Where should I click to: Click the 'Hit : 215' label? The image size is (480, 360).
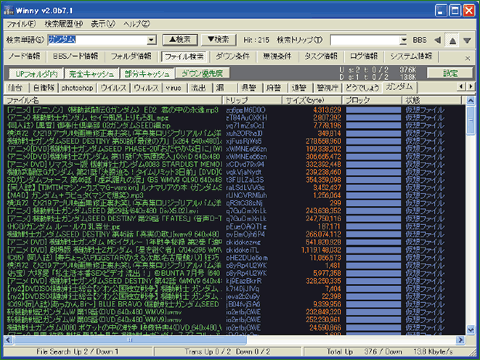pyautogui.click(x=256, y=40)
